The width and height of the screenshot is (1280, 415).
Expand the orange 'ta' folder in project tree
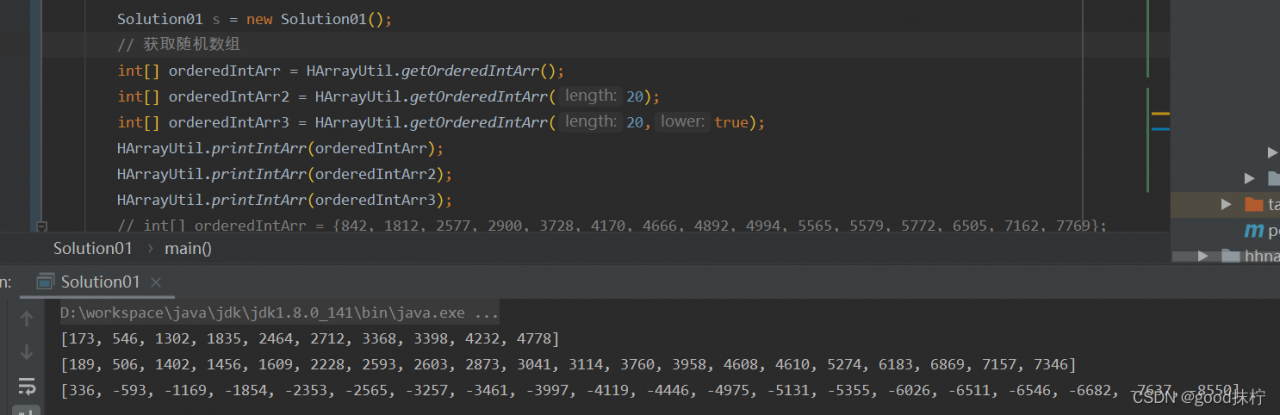tap(1226, 204)
